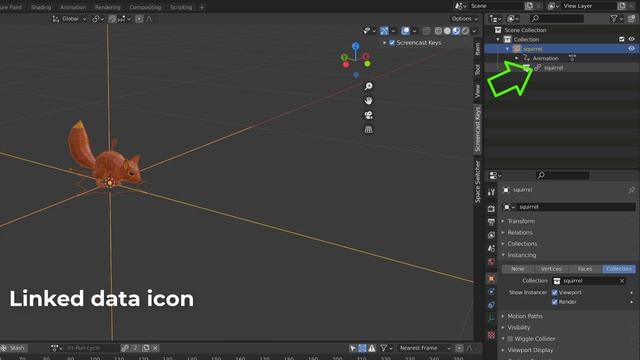Open Screencast Keys sidebar tab

pos(477,129)
